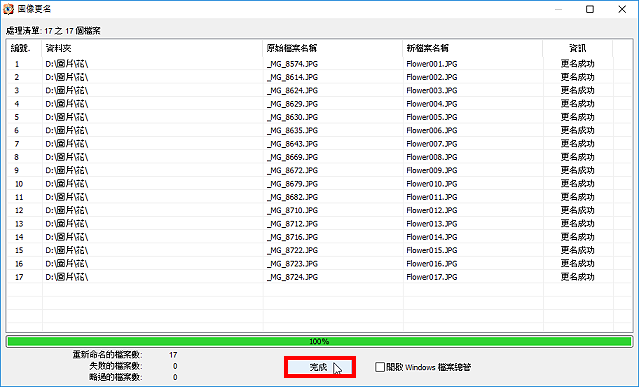Maximize the 圖像更名 window
The height and width of the screenshot is (387, 639).
click(x=590, y=9)
